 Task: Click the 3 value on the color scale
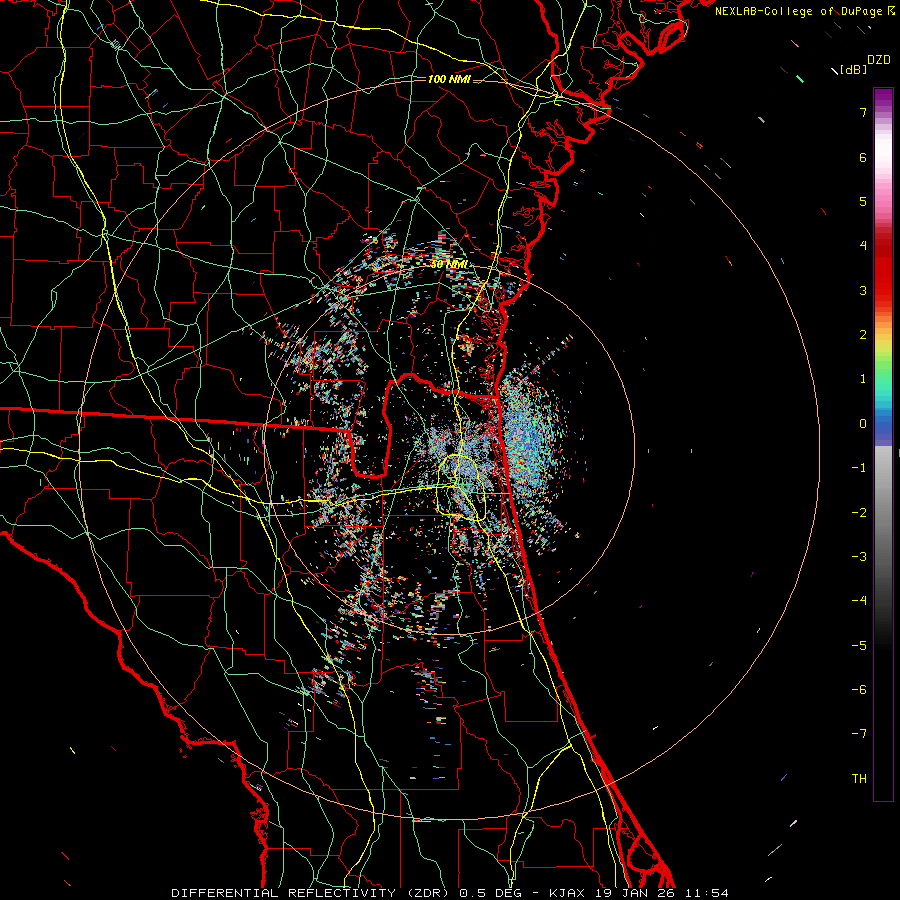(x=863, y=290)
